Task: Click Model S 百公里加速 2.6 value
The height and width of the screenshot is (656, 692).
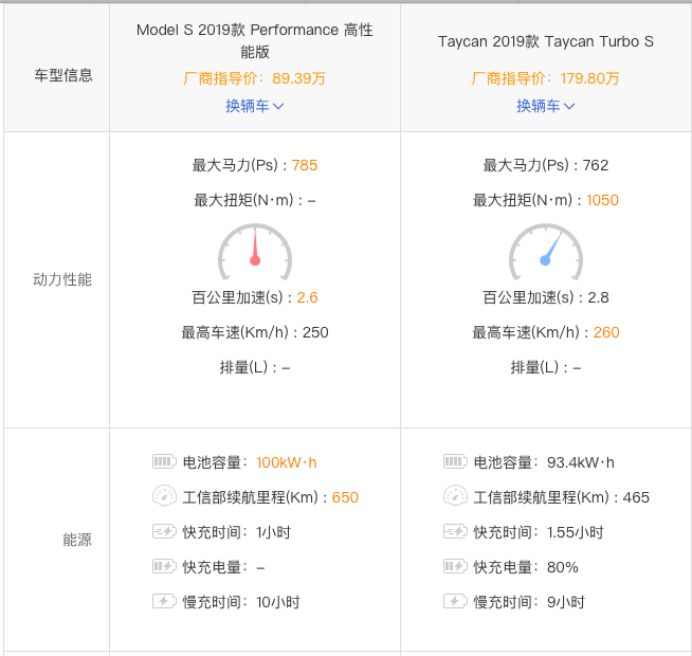Action: click(x=307, y=298)
